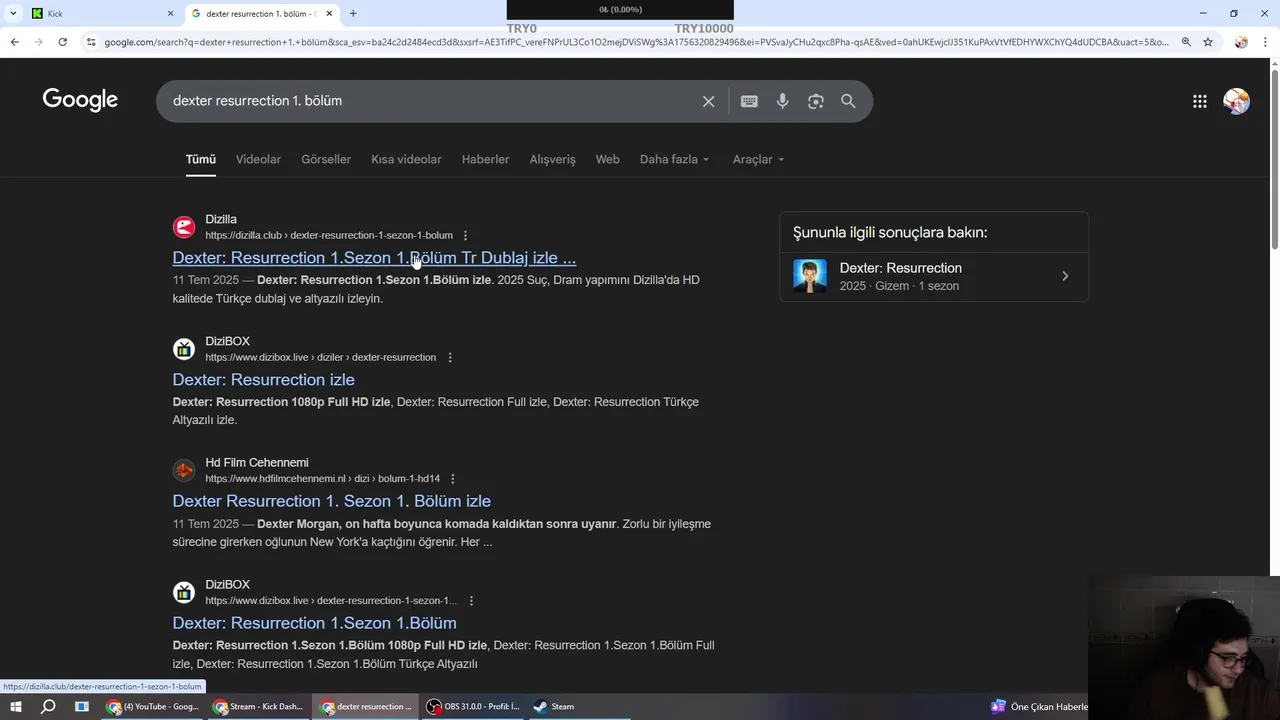The image size is (1280, 720).
Task: Click the browser address bar URL
Action: tap(636, 42)
